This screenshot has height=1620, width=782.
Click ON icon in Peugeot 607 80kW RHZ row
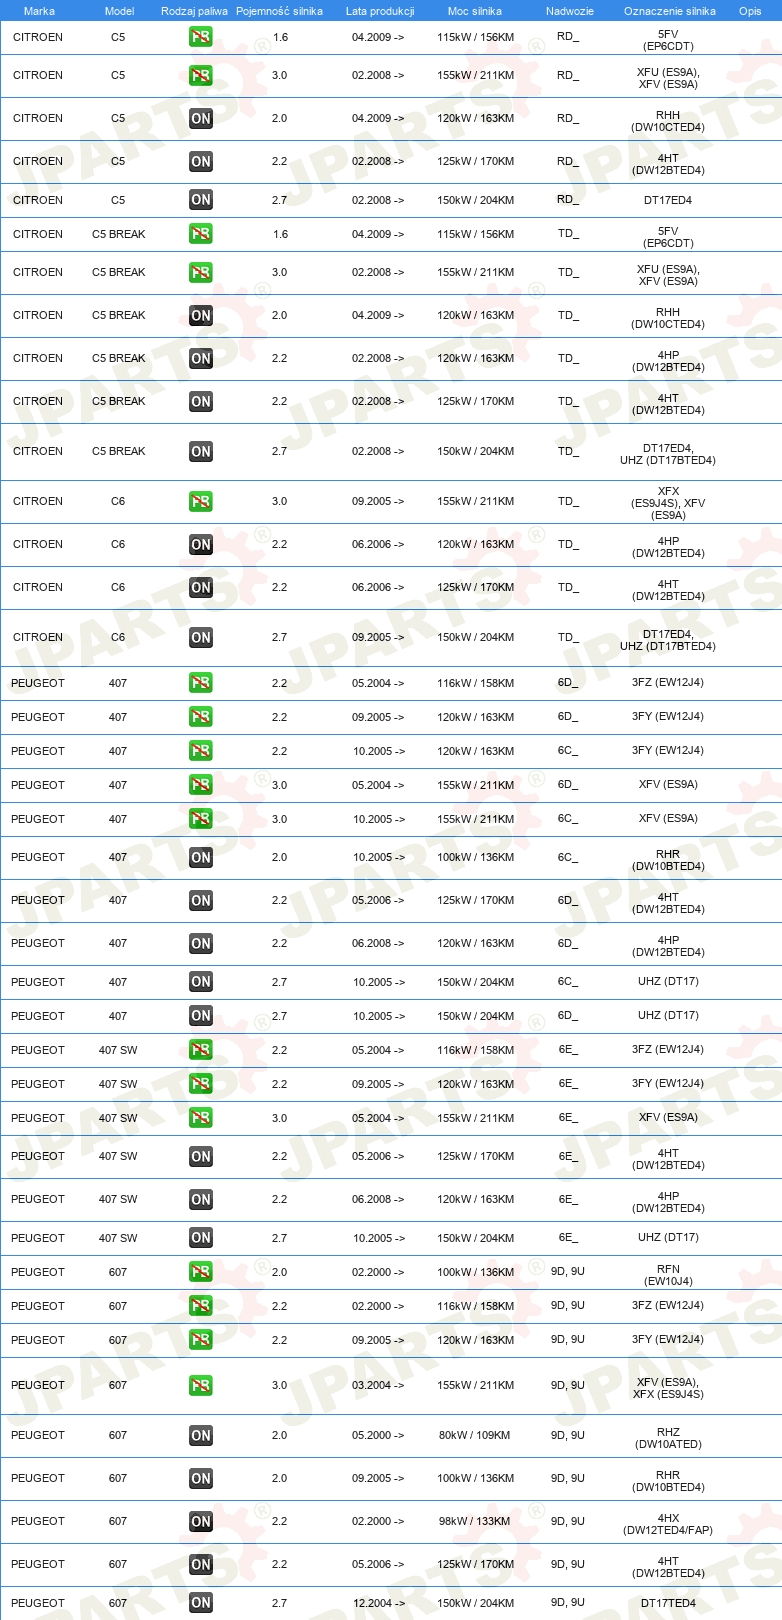point(200,1435)
